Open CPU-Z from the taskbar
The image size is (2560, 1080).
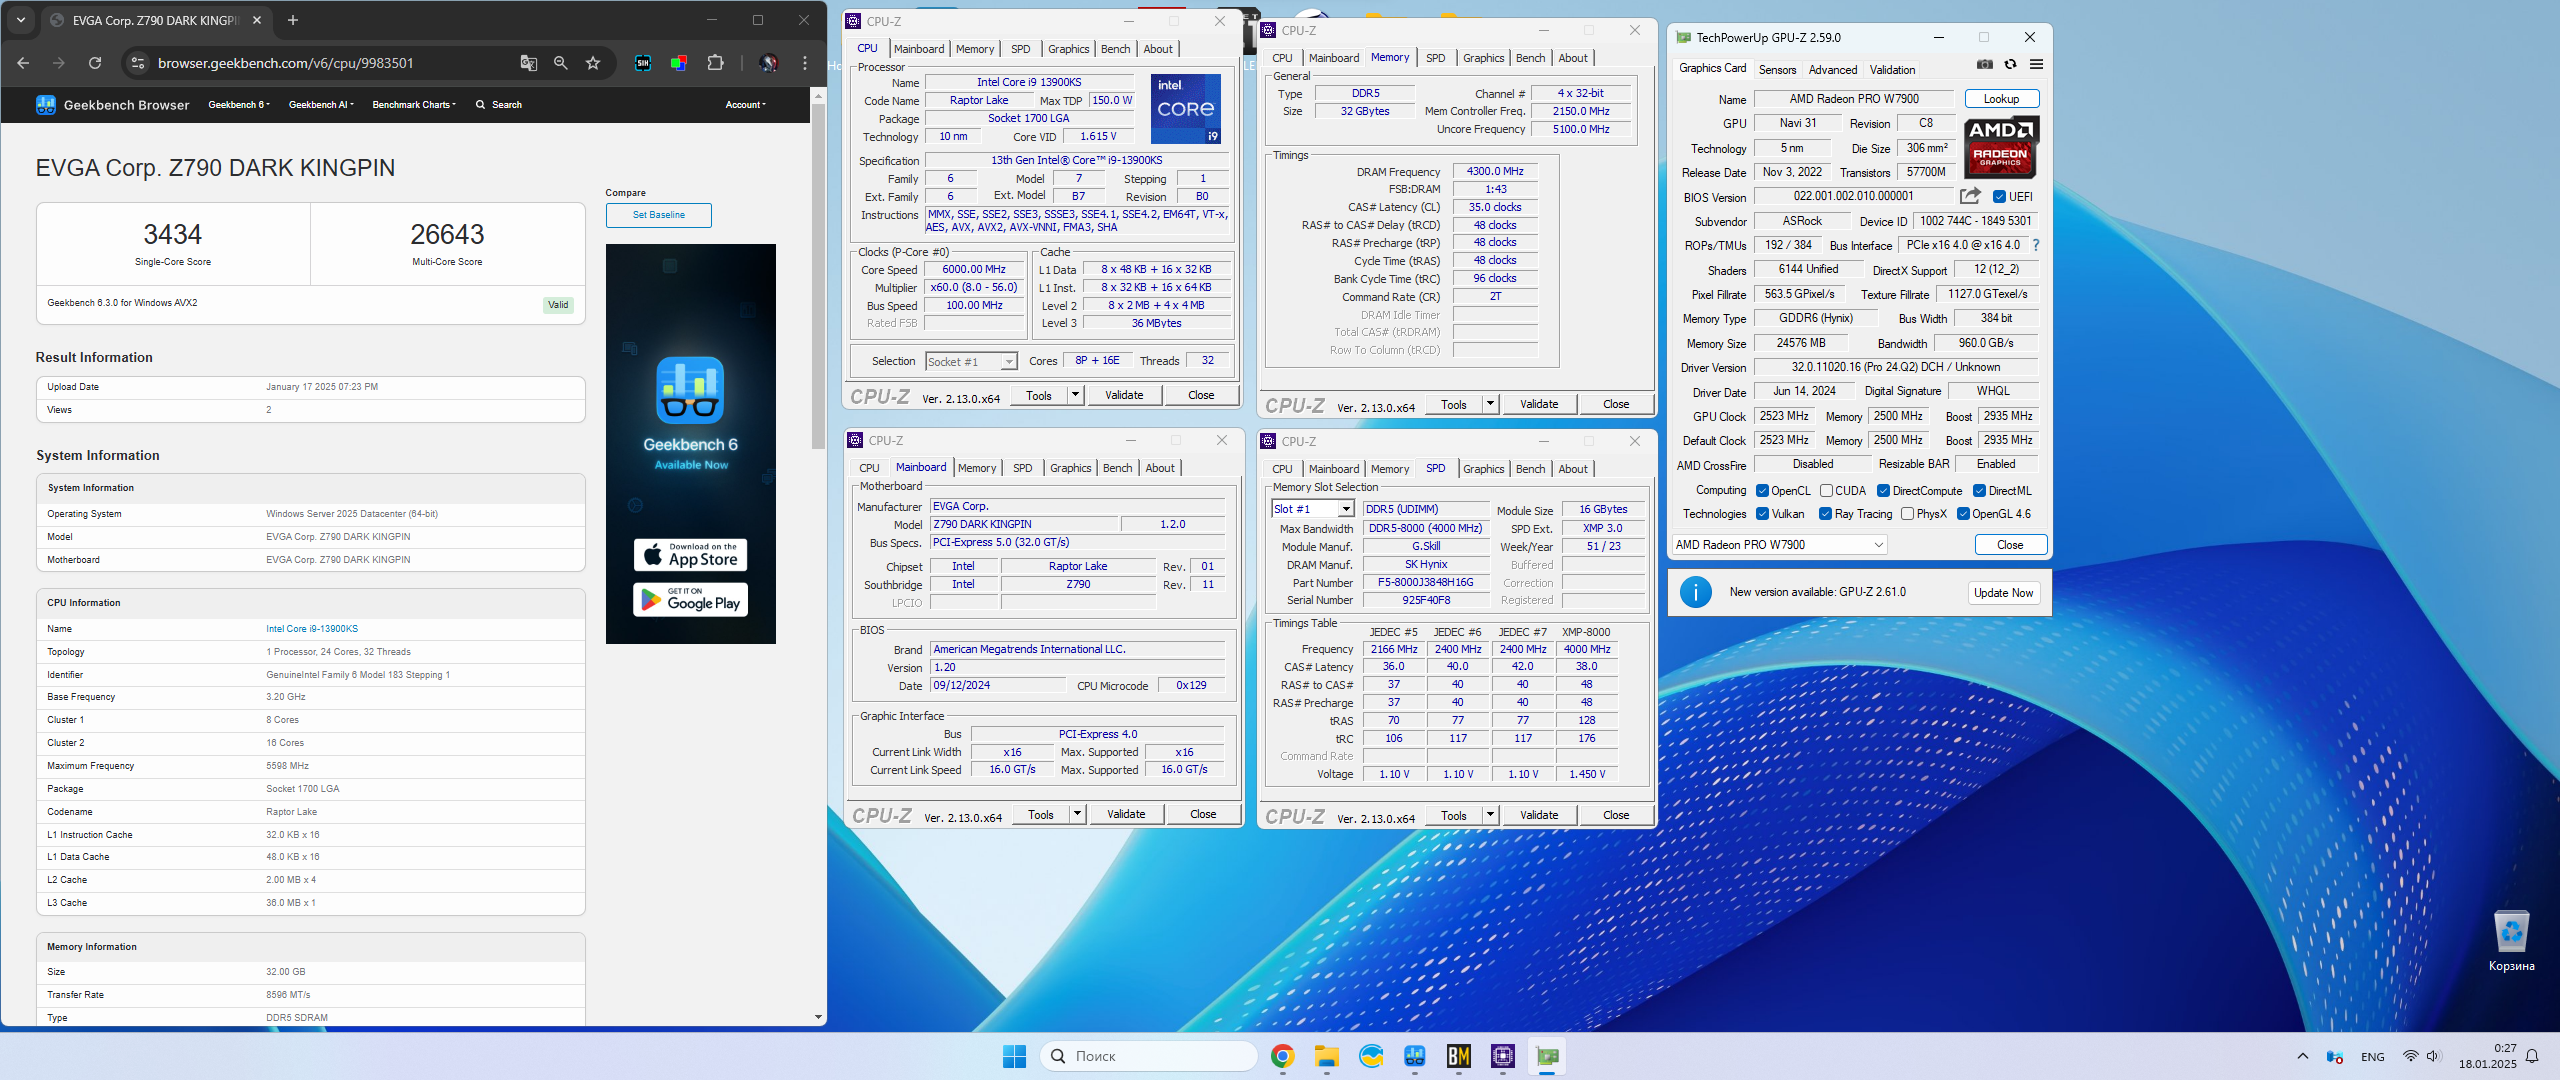(x=1503, y=1056)
